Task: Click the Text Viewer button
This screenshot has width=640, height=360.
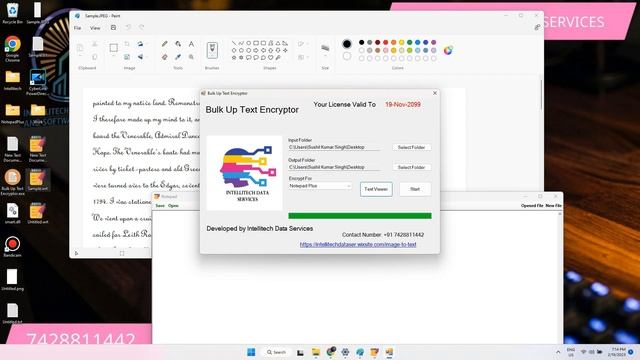Action: point(376,189)
